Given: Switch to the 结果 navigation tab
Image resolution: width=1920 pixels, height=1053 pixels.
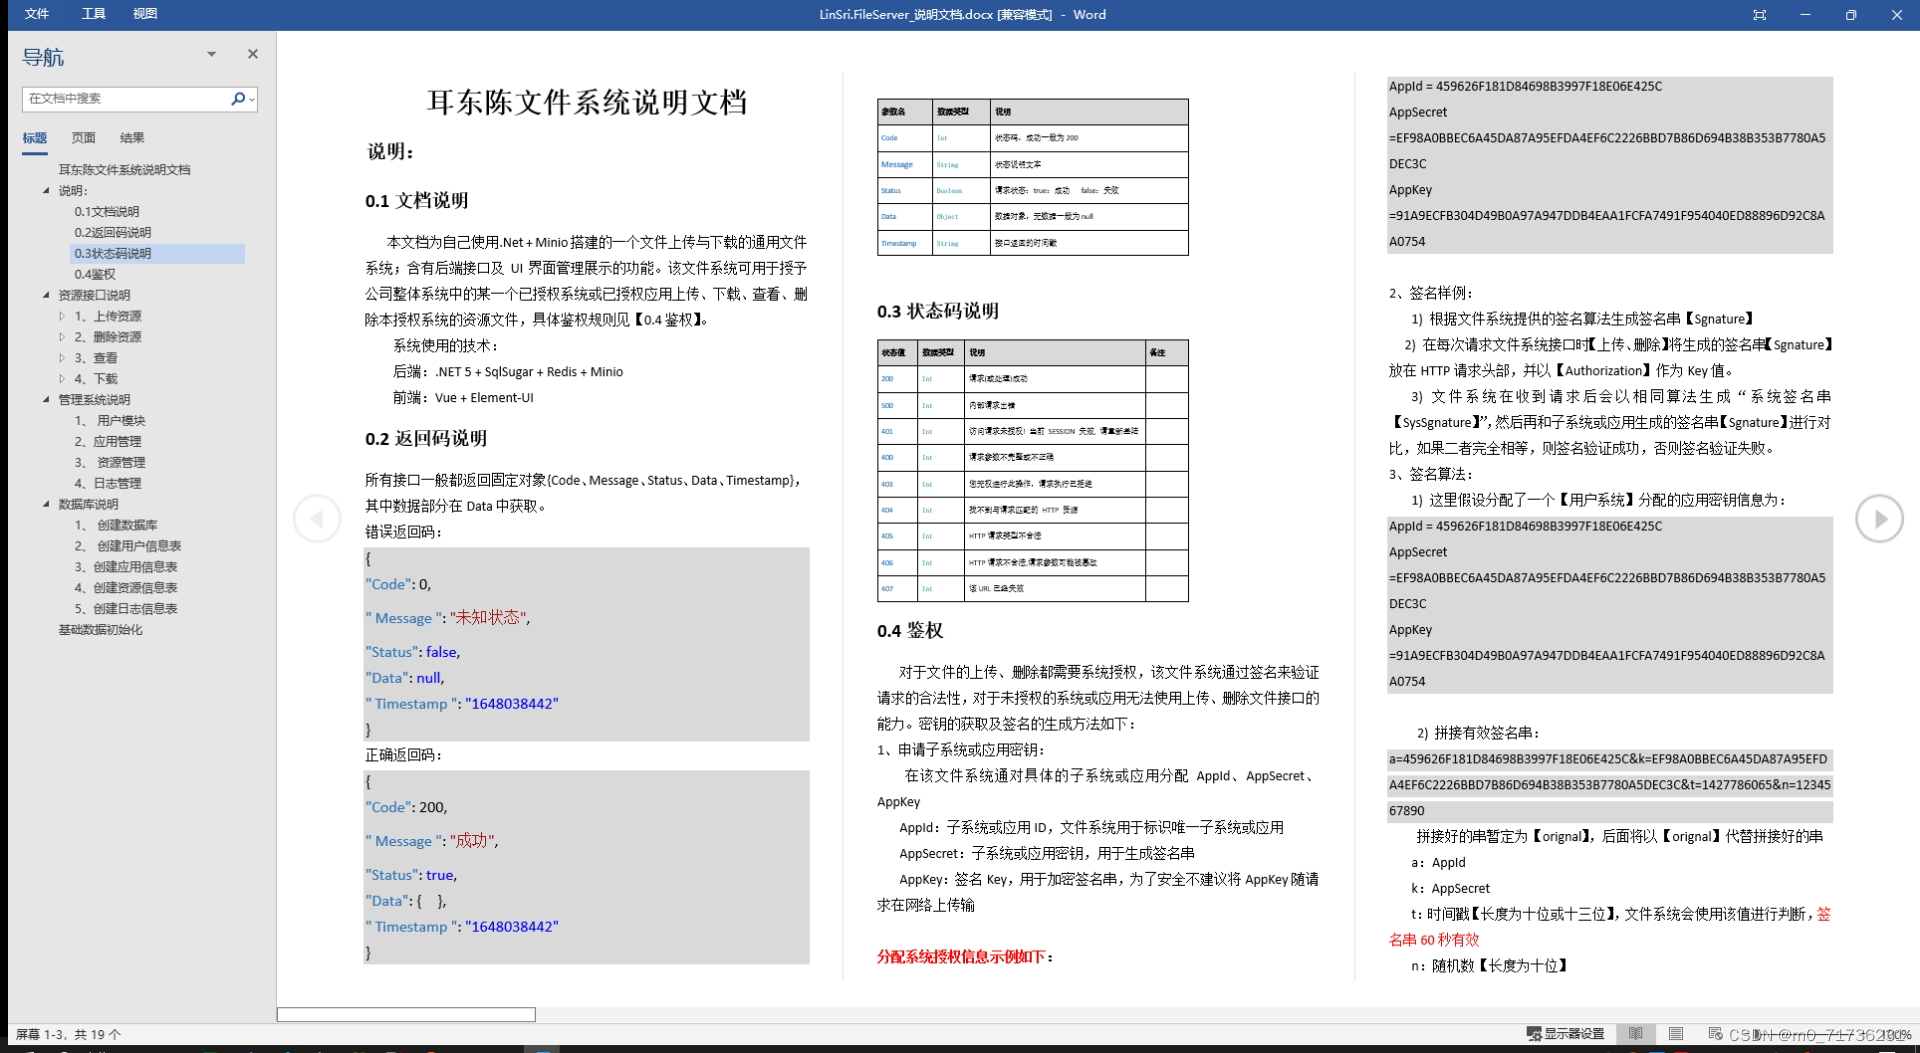Looking at the screenshot, I should (x=132, y=138).
